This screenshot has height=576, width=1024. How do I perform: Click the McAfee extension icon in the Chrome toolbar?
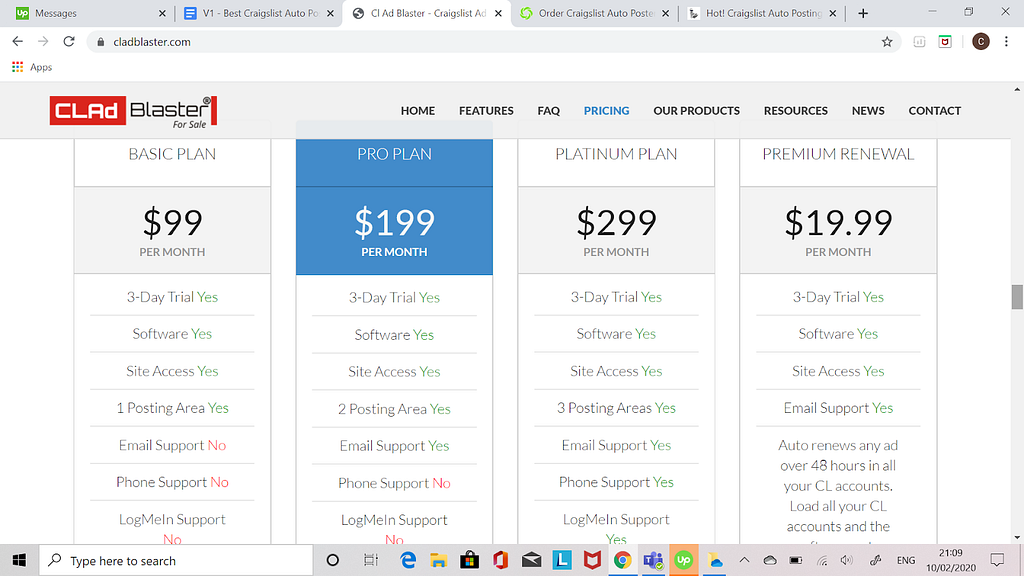pyautogui.click(x=945, y=42)
